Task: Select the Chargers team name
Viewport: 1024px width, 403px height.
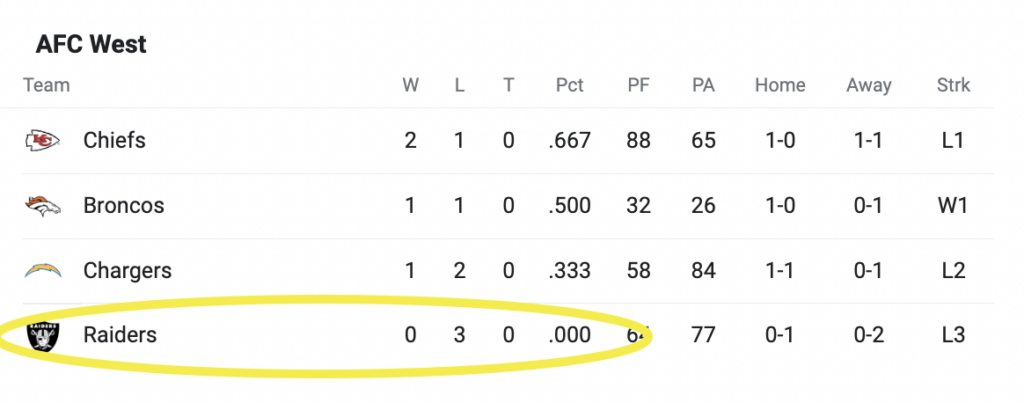Action: 127,270
